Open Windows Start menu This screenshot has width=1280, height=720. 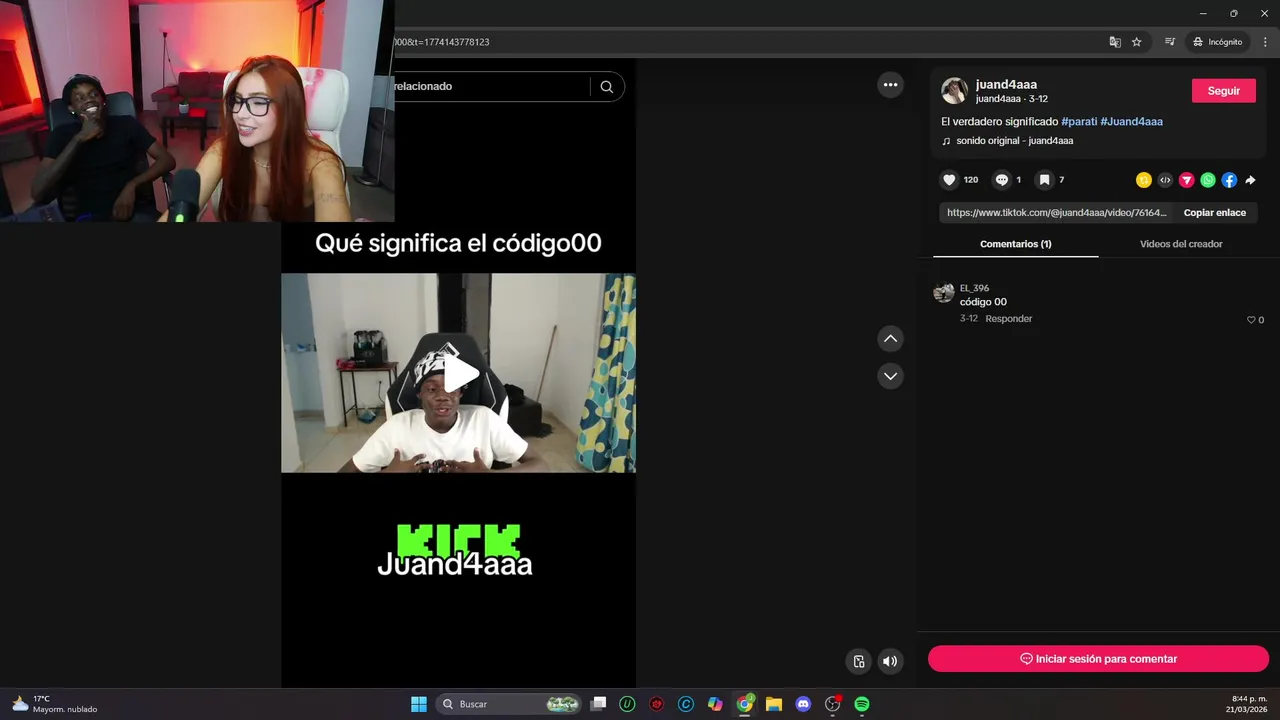pyautogui.click(x=419, y=704)
